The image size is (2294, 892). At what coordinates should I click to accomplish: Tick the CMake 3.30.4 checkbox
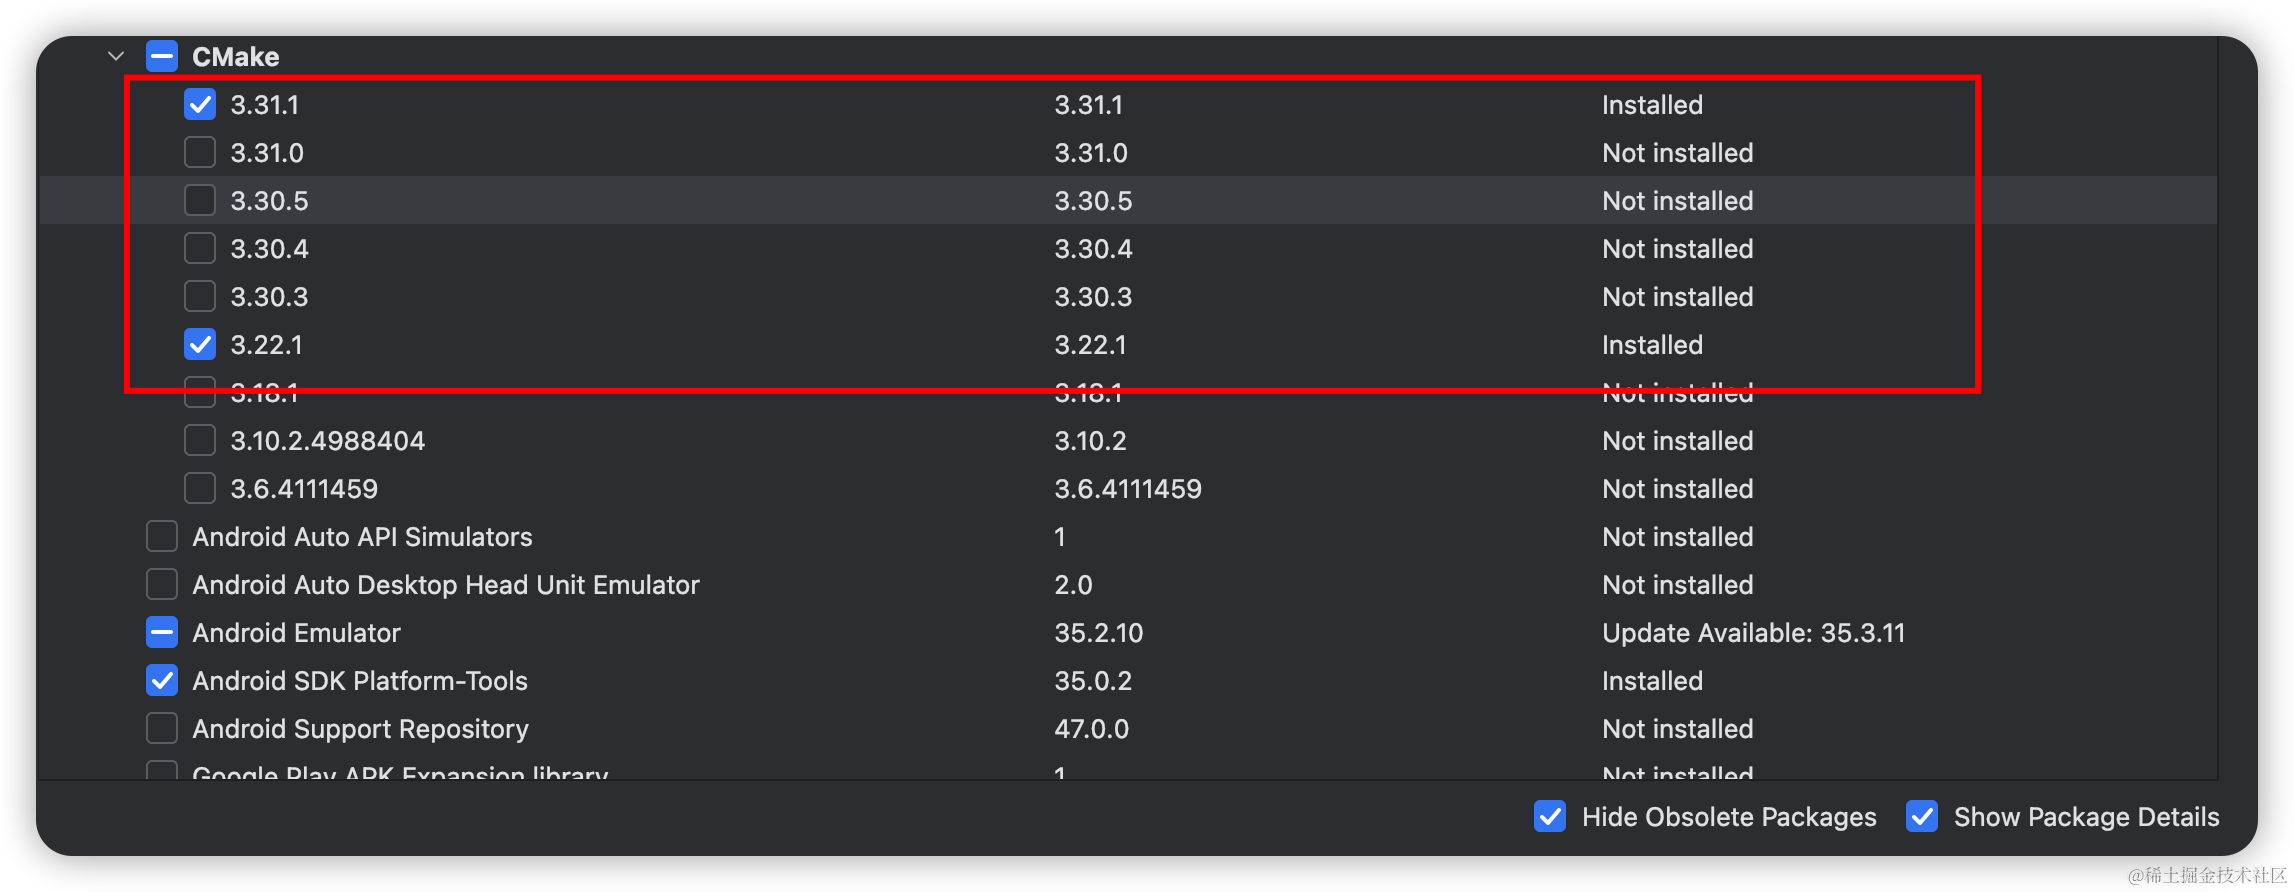[200, 248]
